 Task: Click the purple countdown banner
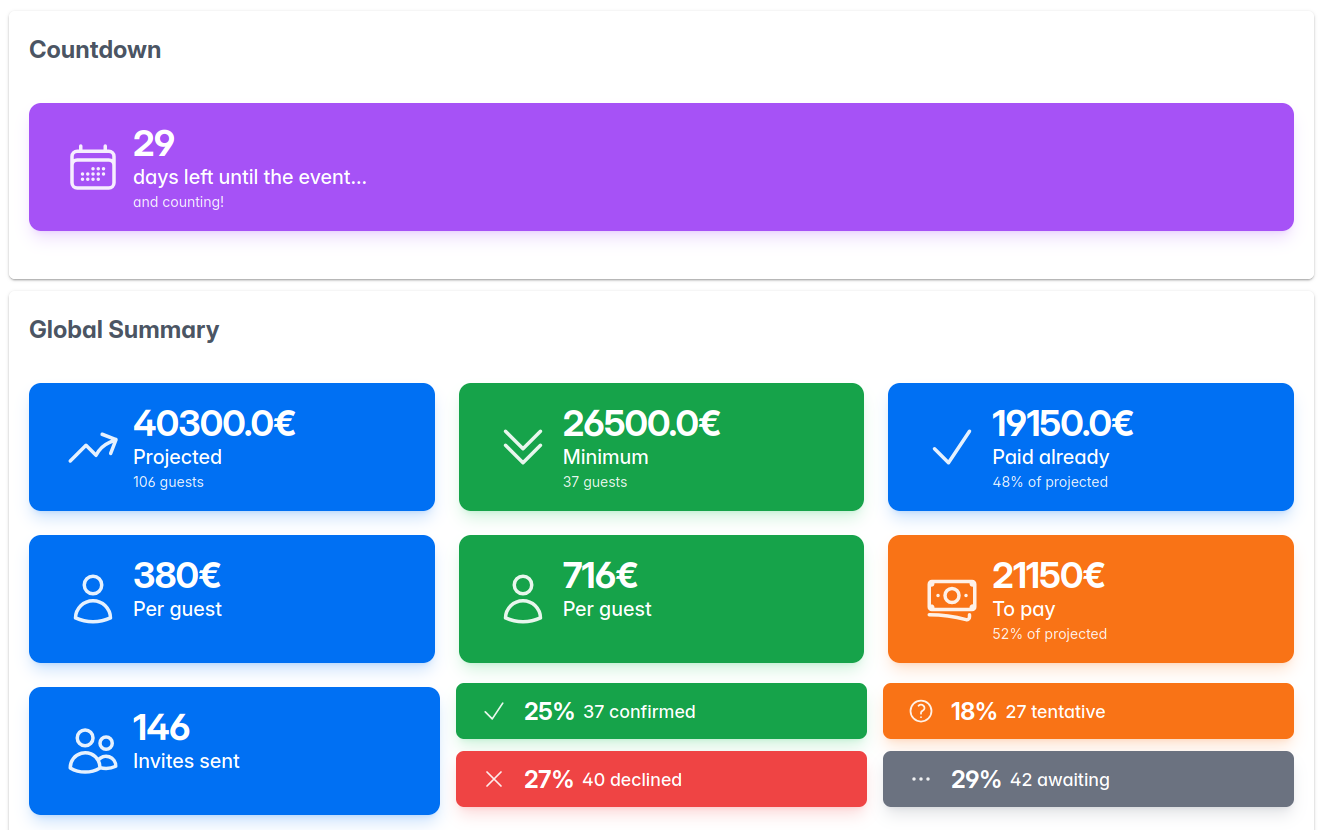(x=661, y=167)
